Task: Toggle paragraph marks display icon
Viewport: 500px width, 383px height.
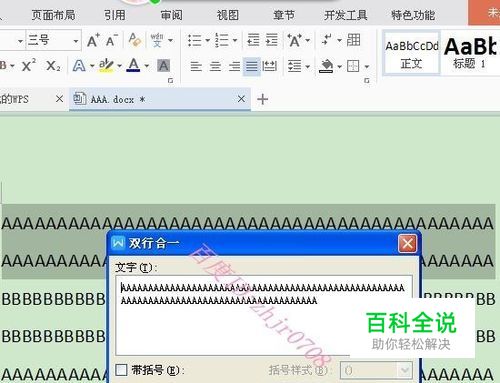Action: click(327, 40)
